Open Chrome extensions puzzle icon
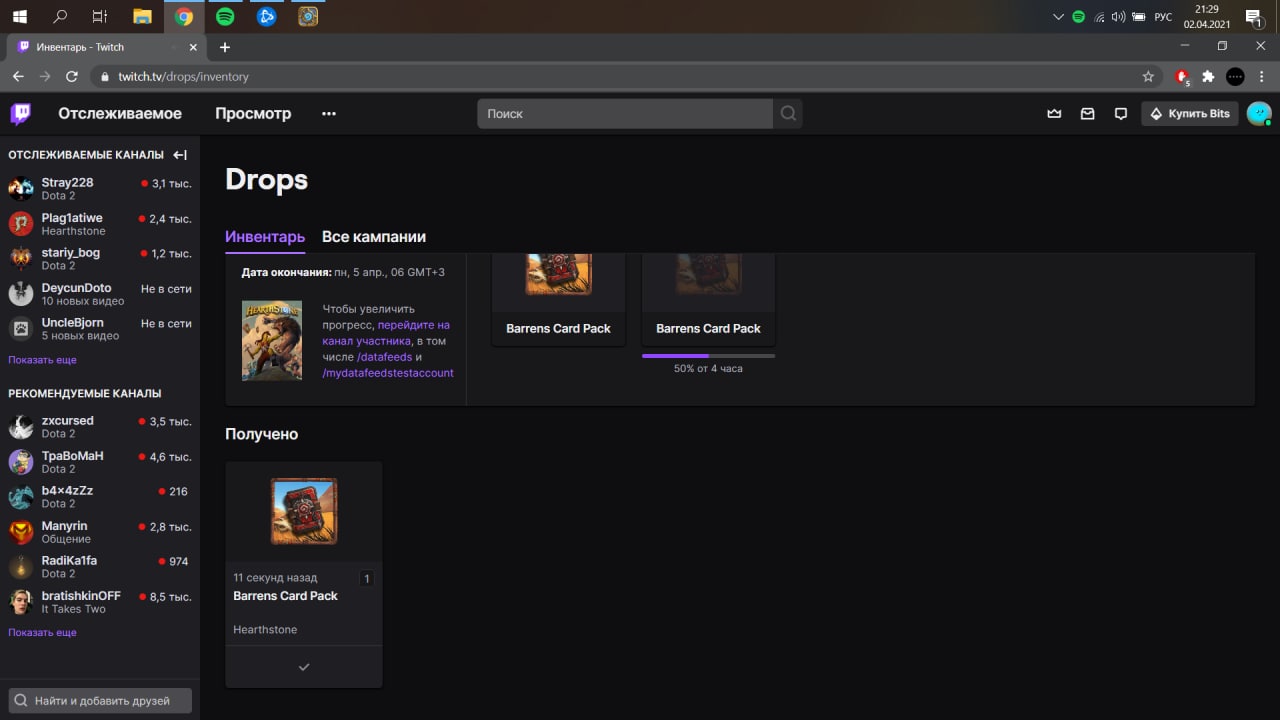 pyautogui.click(x=1208, y=76)
